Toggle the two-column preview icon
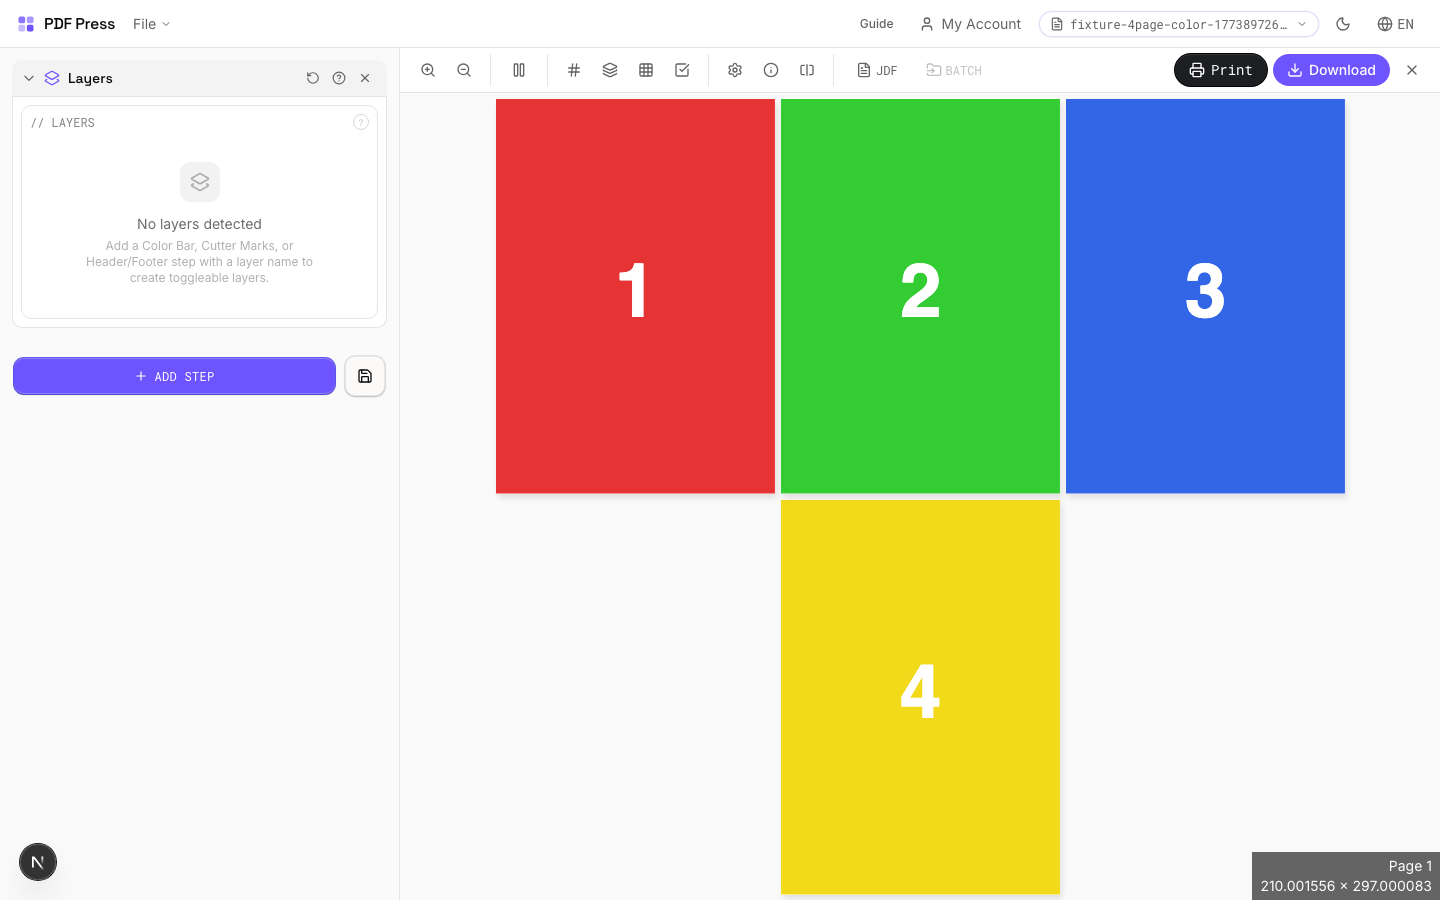 pyautogui.click(x=519, y=70)
